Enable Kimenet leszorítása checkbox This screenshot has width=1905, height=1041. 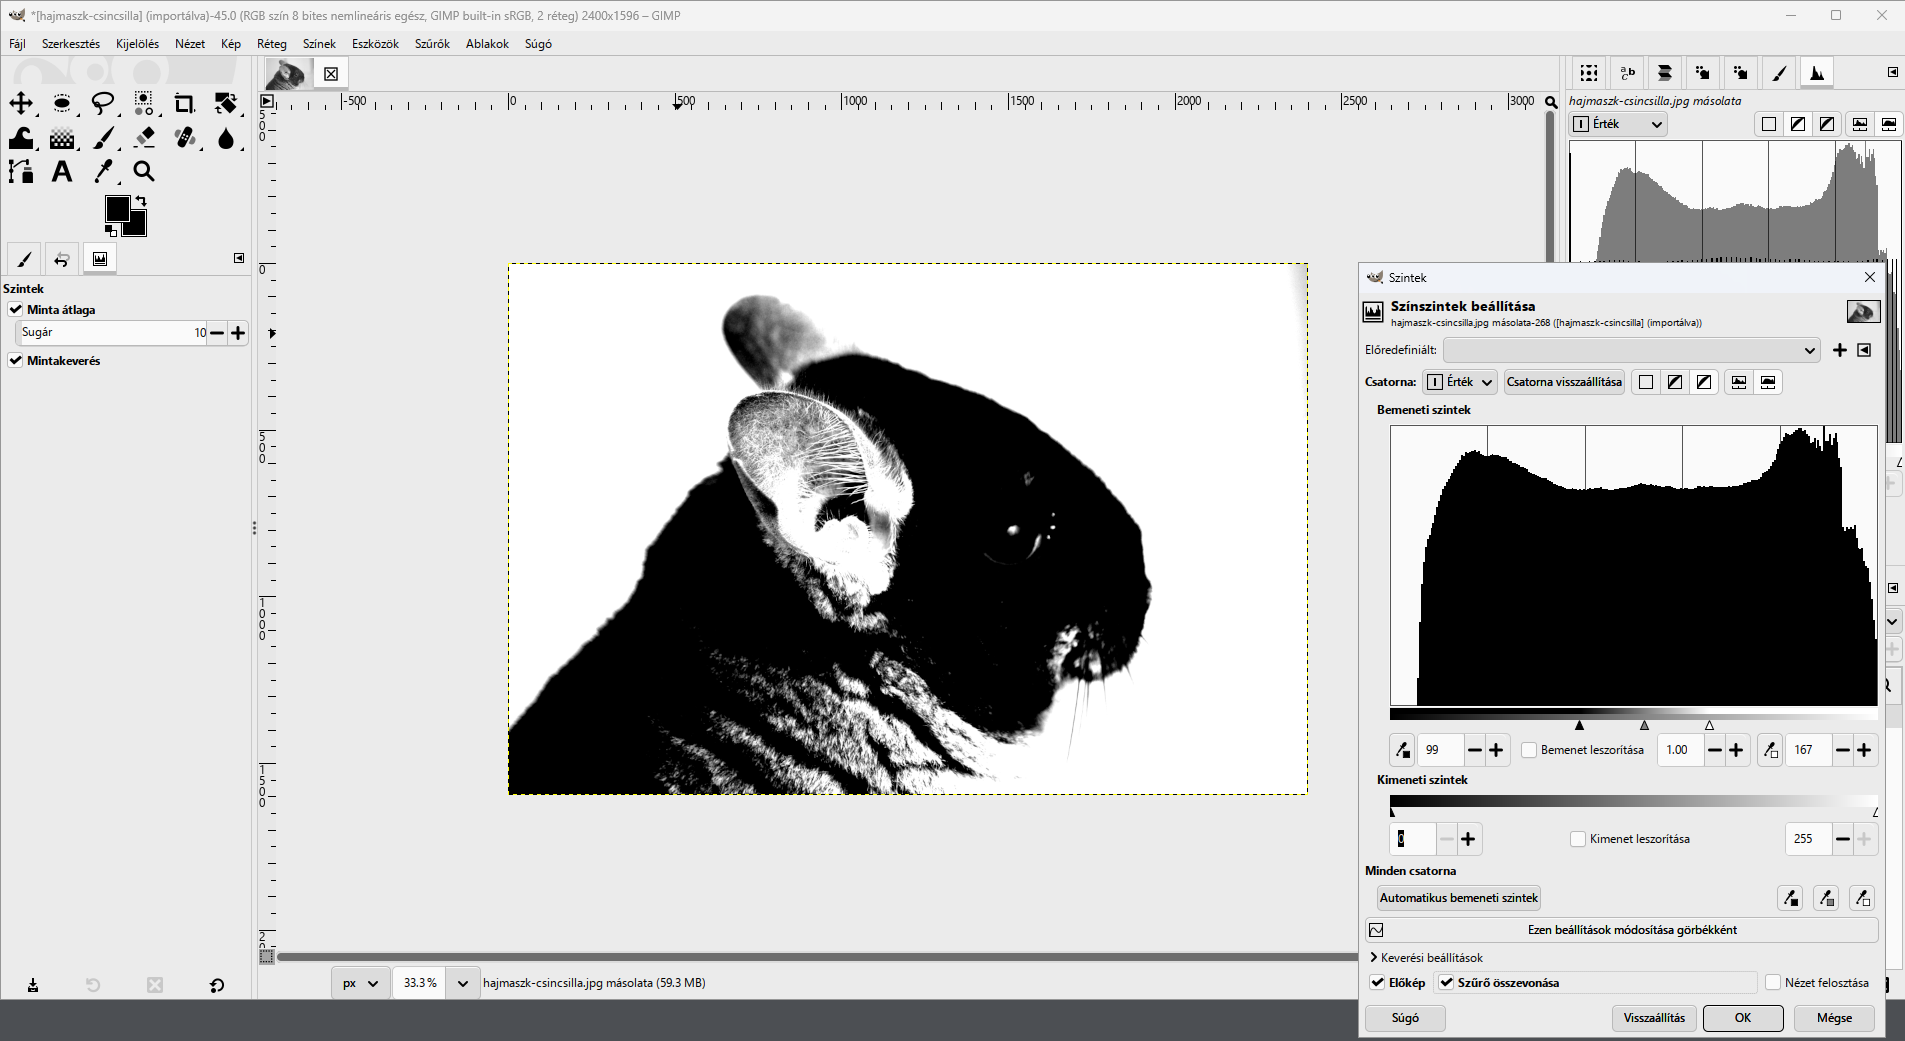pyautogui.click(x=1578, y=839)
